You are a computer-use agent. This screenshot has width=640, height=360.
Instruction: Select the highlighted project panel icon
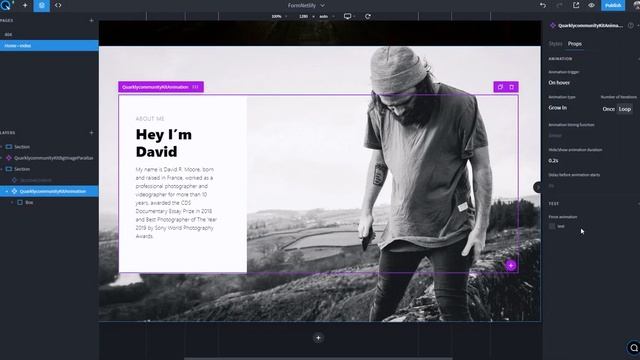click(42, 5)
